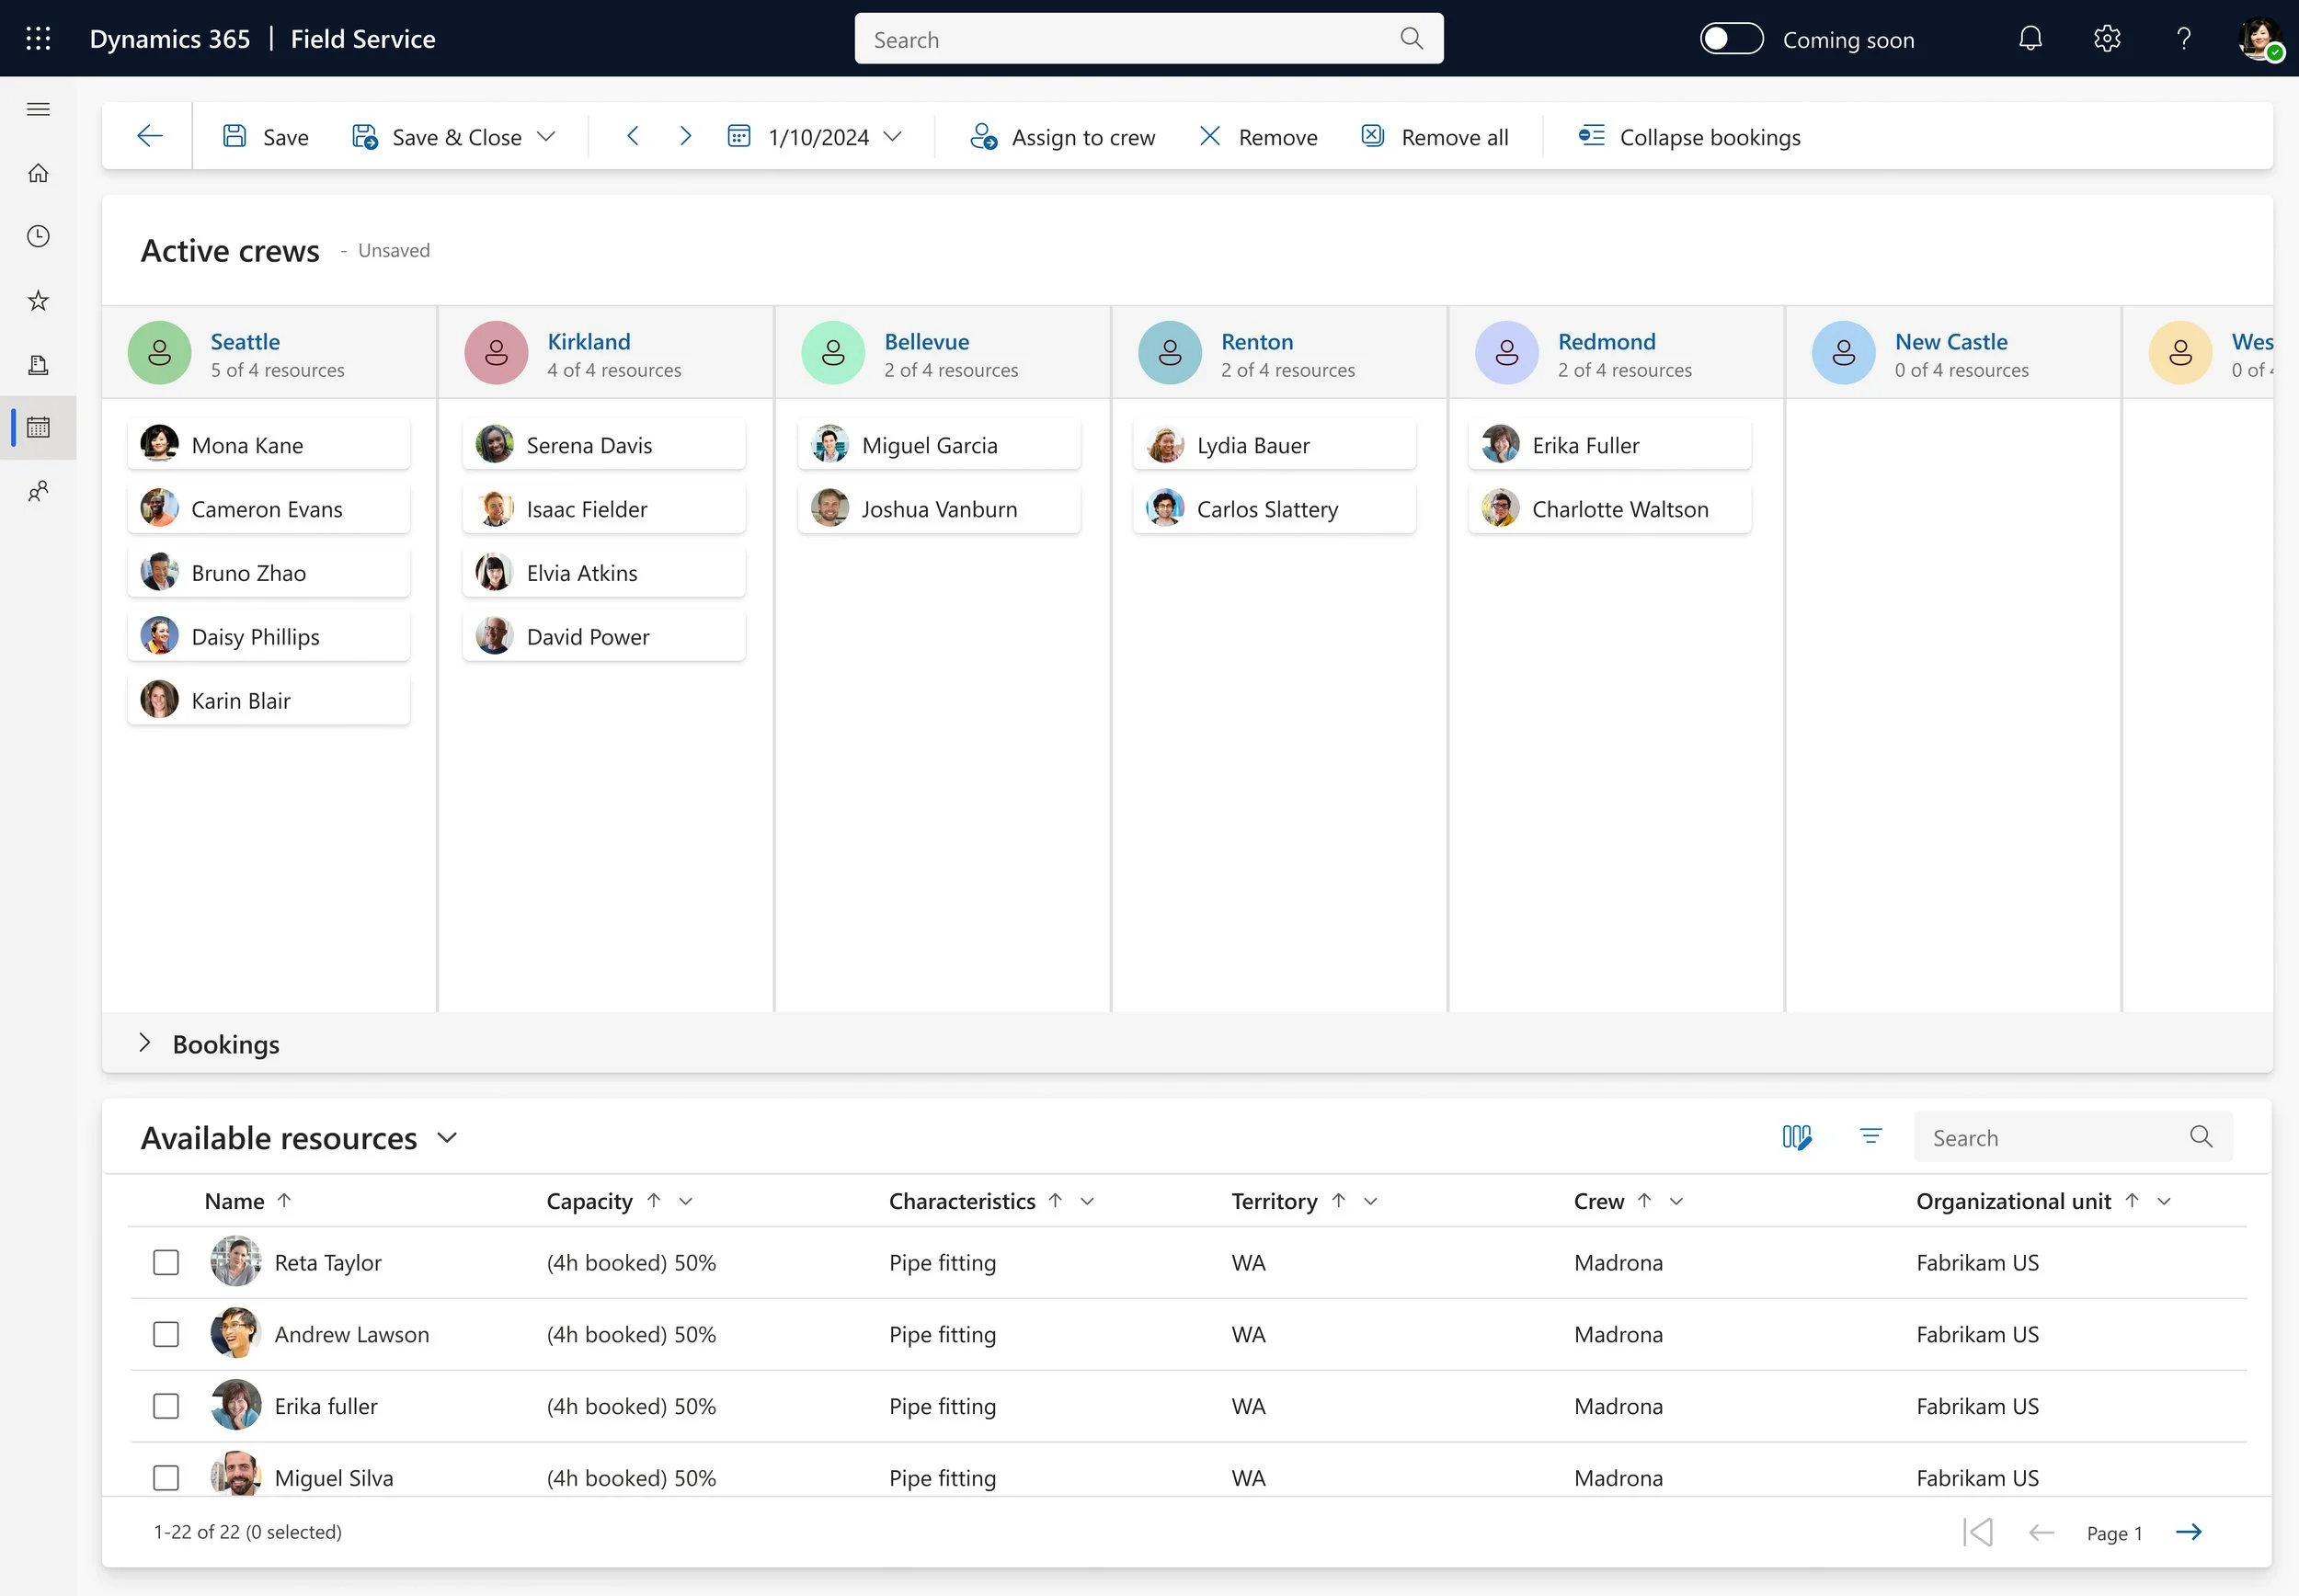The width and height of the screenshot is (2299, 1596).
Task: Click Collapse bookings command
Action: pyautogui.click(x=1689, y=137)
